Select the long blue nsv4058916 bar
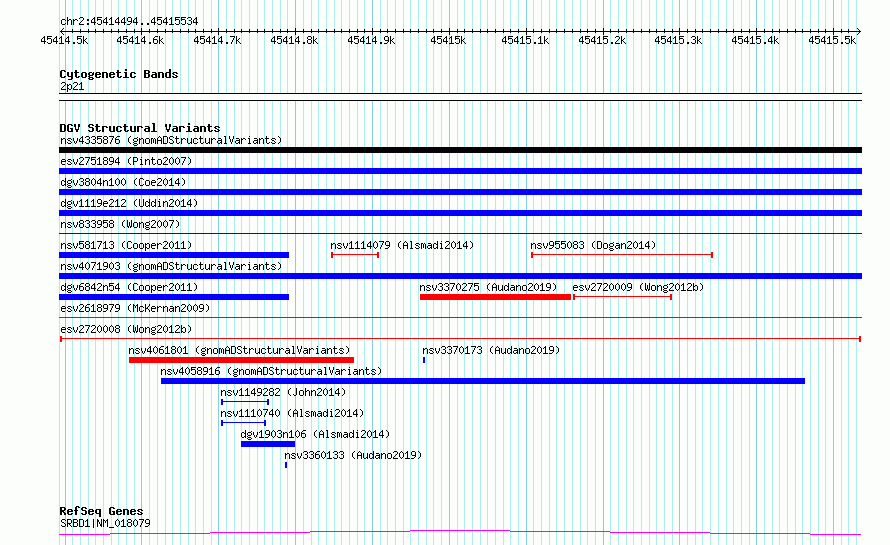This screenshot has width=890, height=545. point(482,381)
